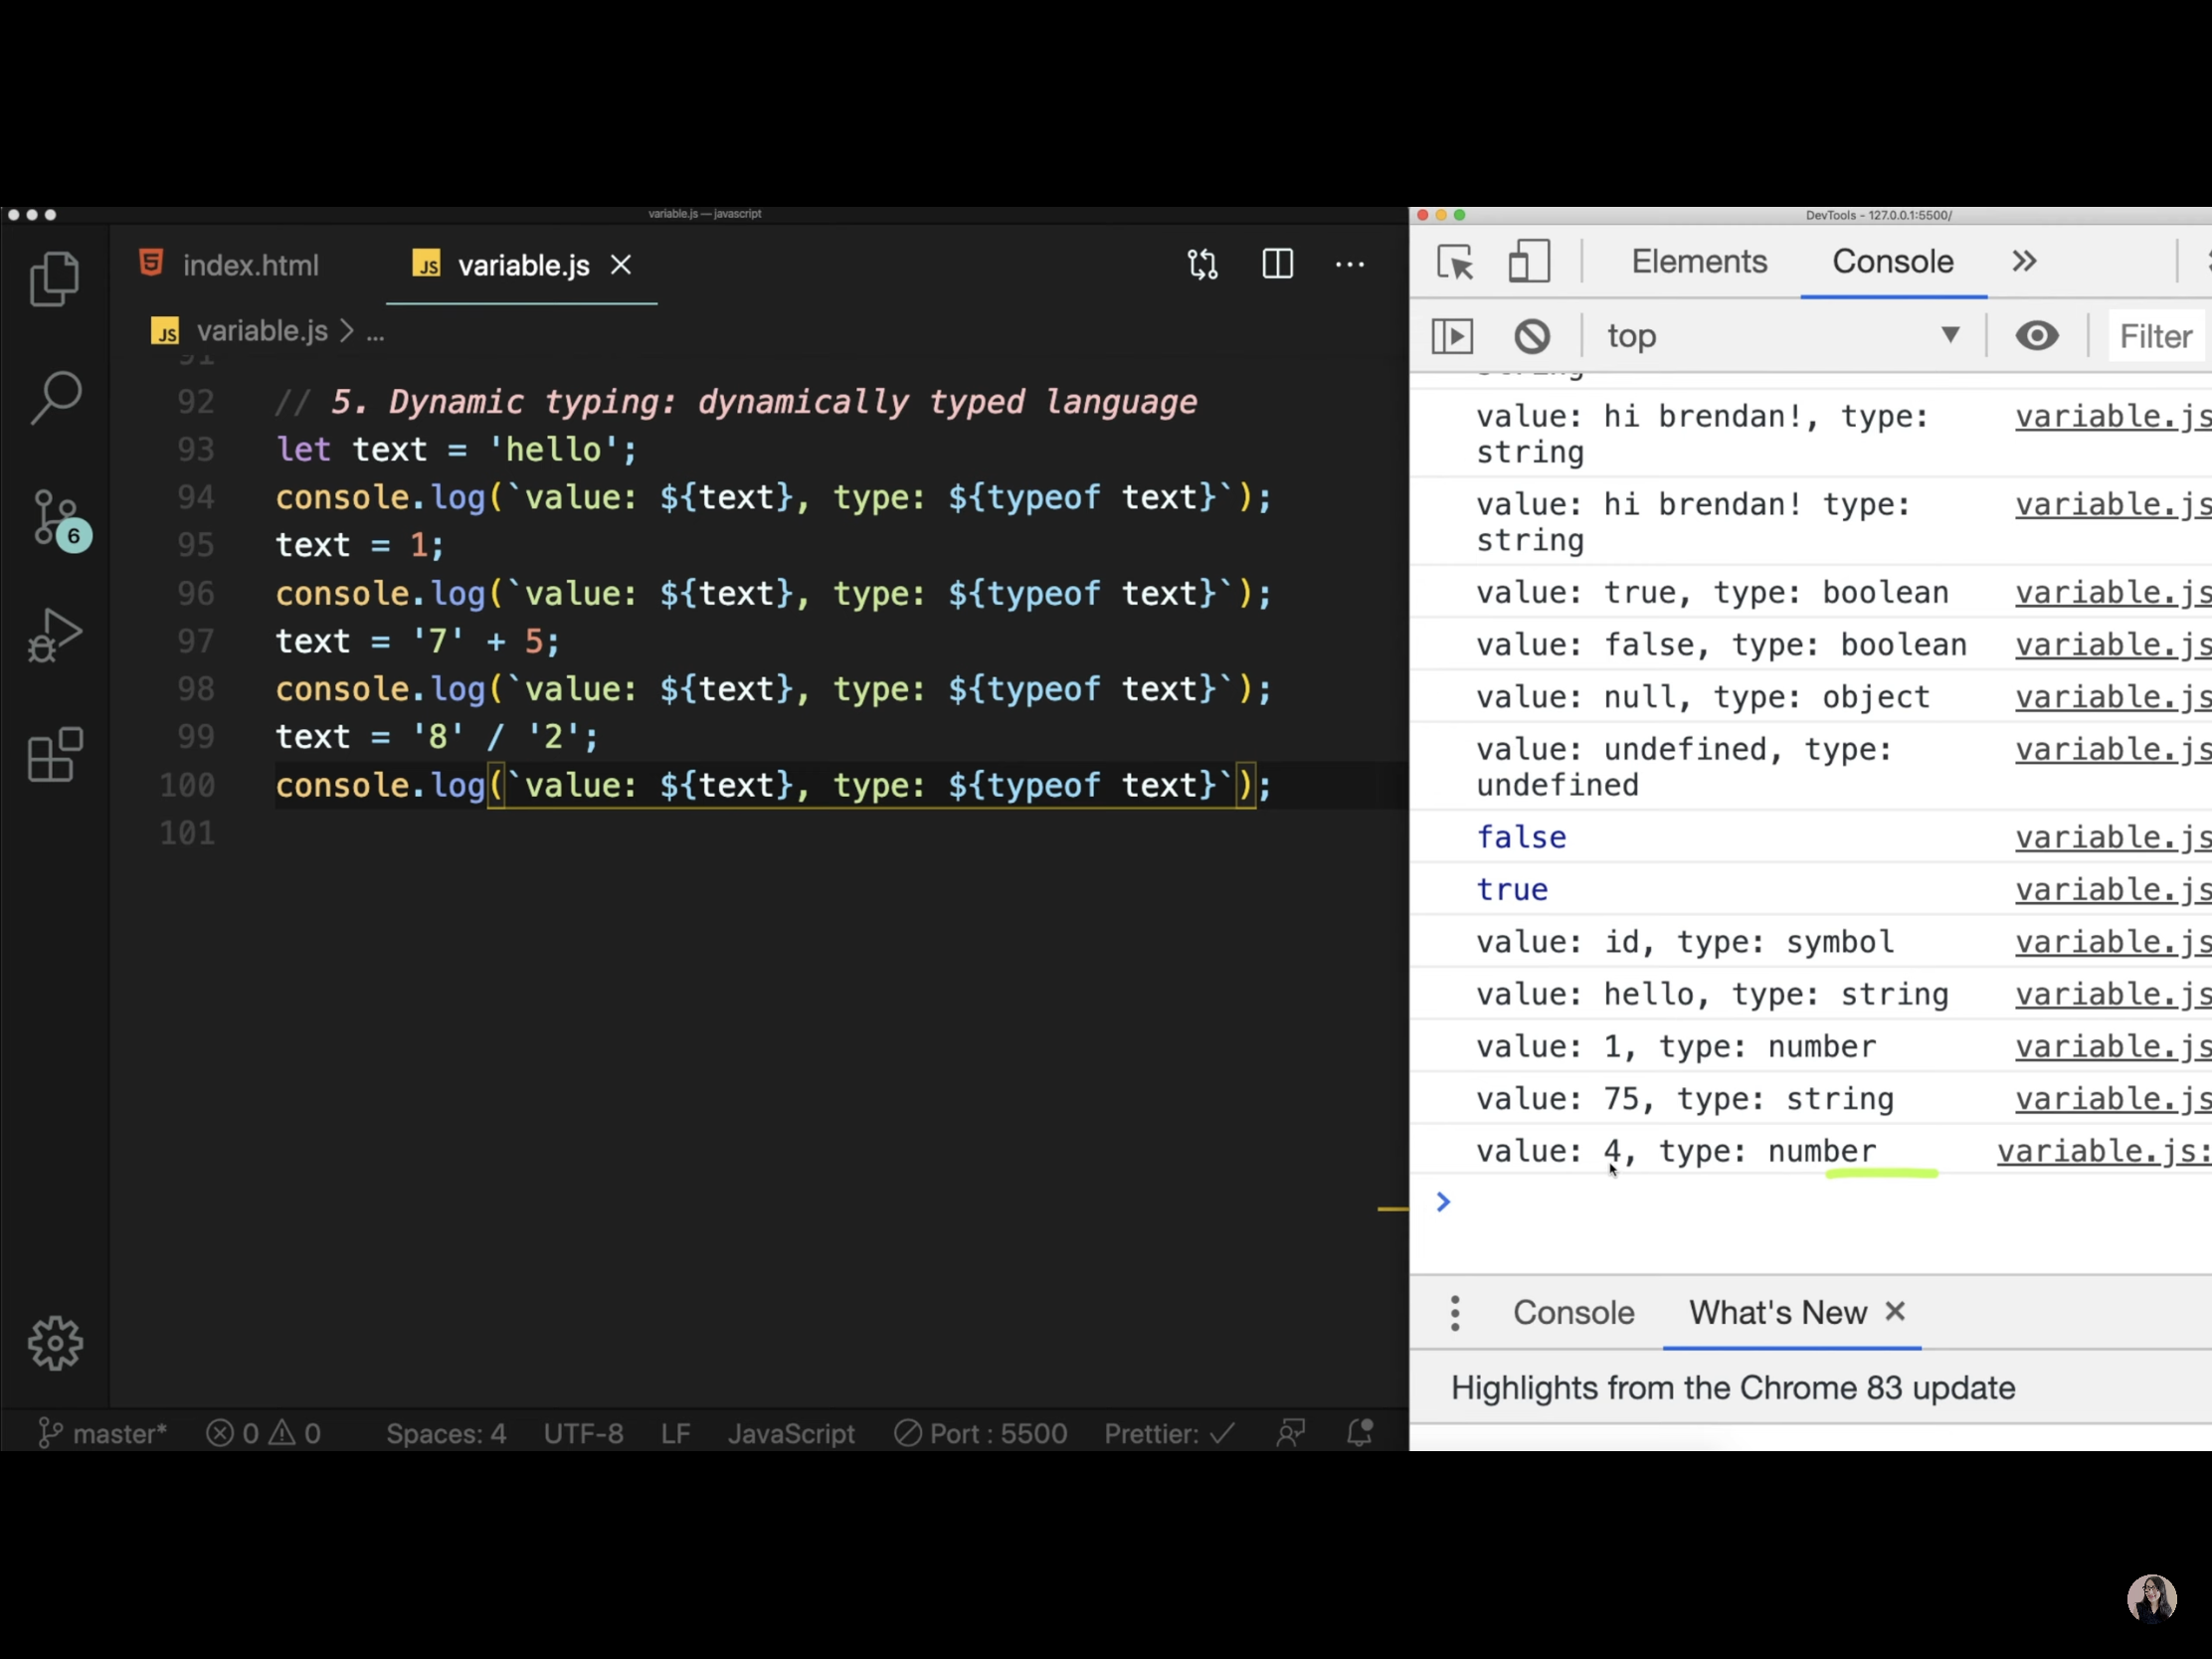Open the Manage gear in activity bar
The width and height of the screenshot is (2212, 1659).
(x=55, y=1342)
